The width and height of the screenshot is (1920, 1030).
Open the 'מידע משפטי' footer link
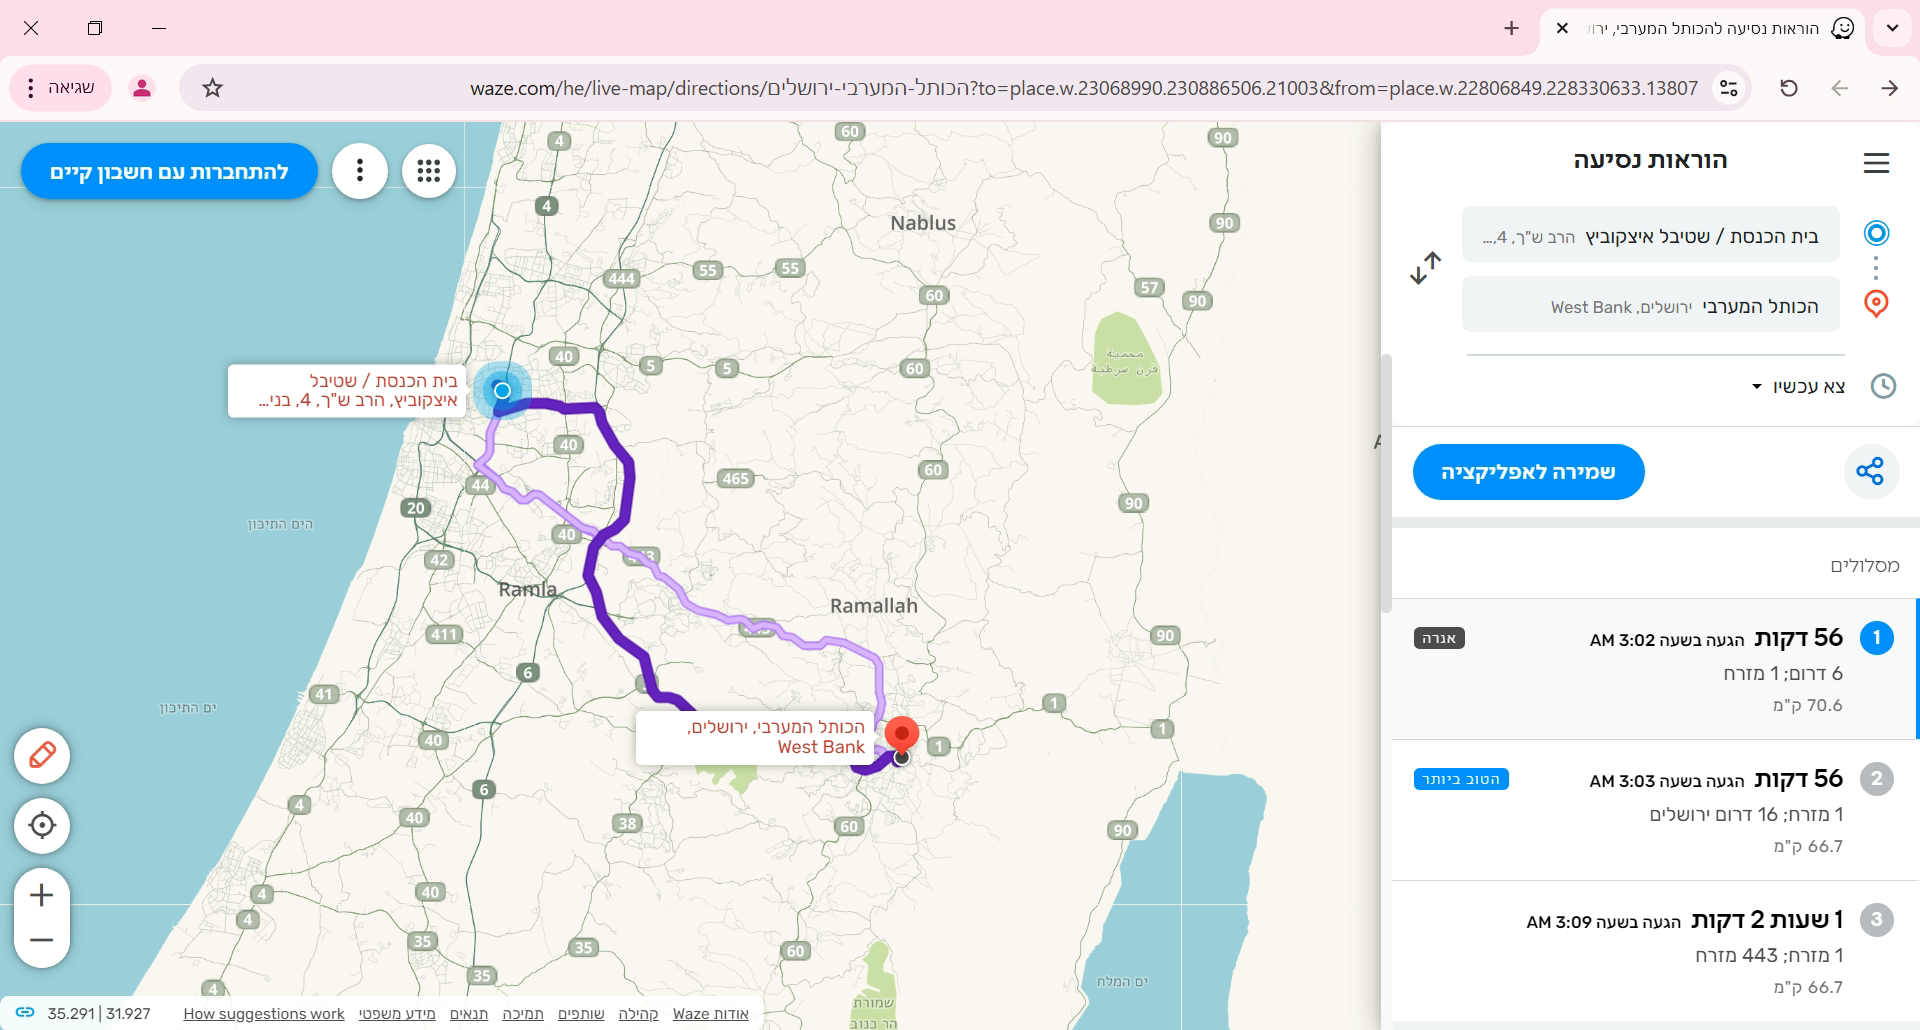click(397, 1013)
